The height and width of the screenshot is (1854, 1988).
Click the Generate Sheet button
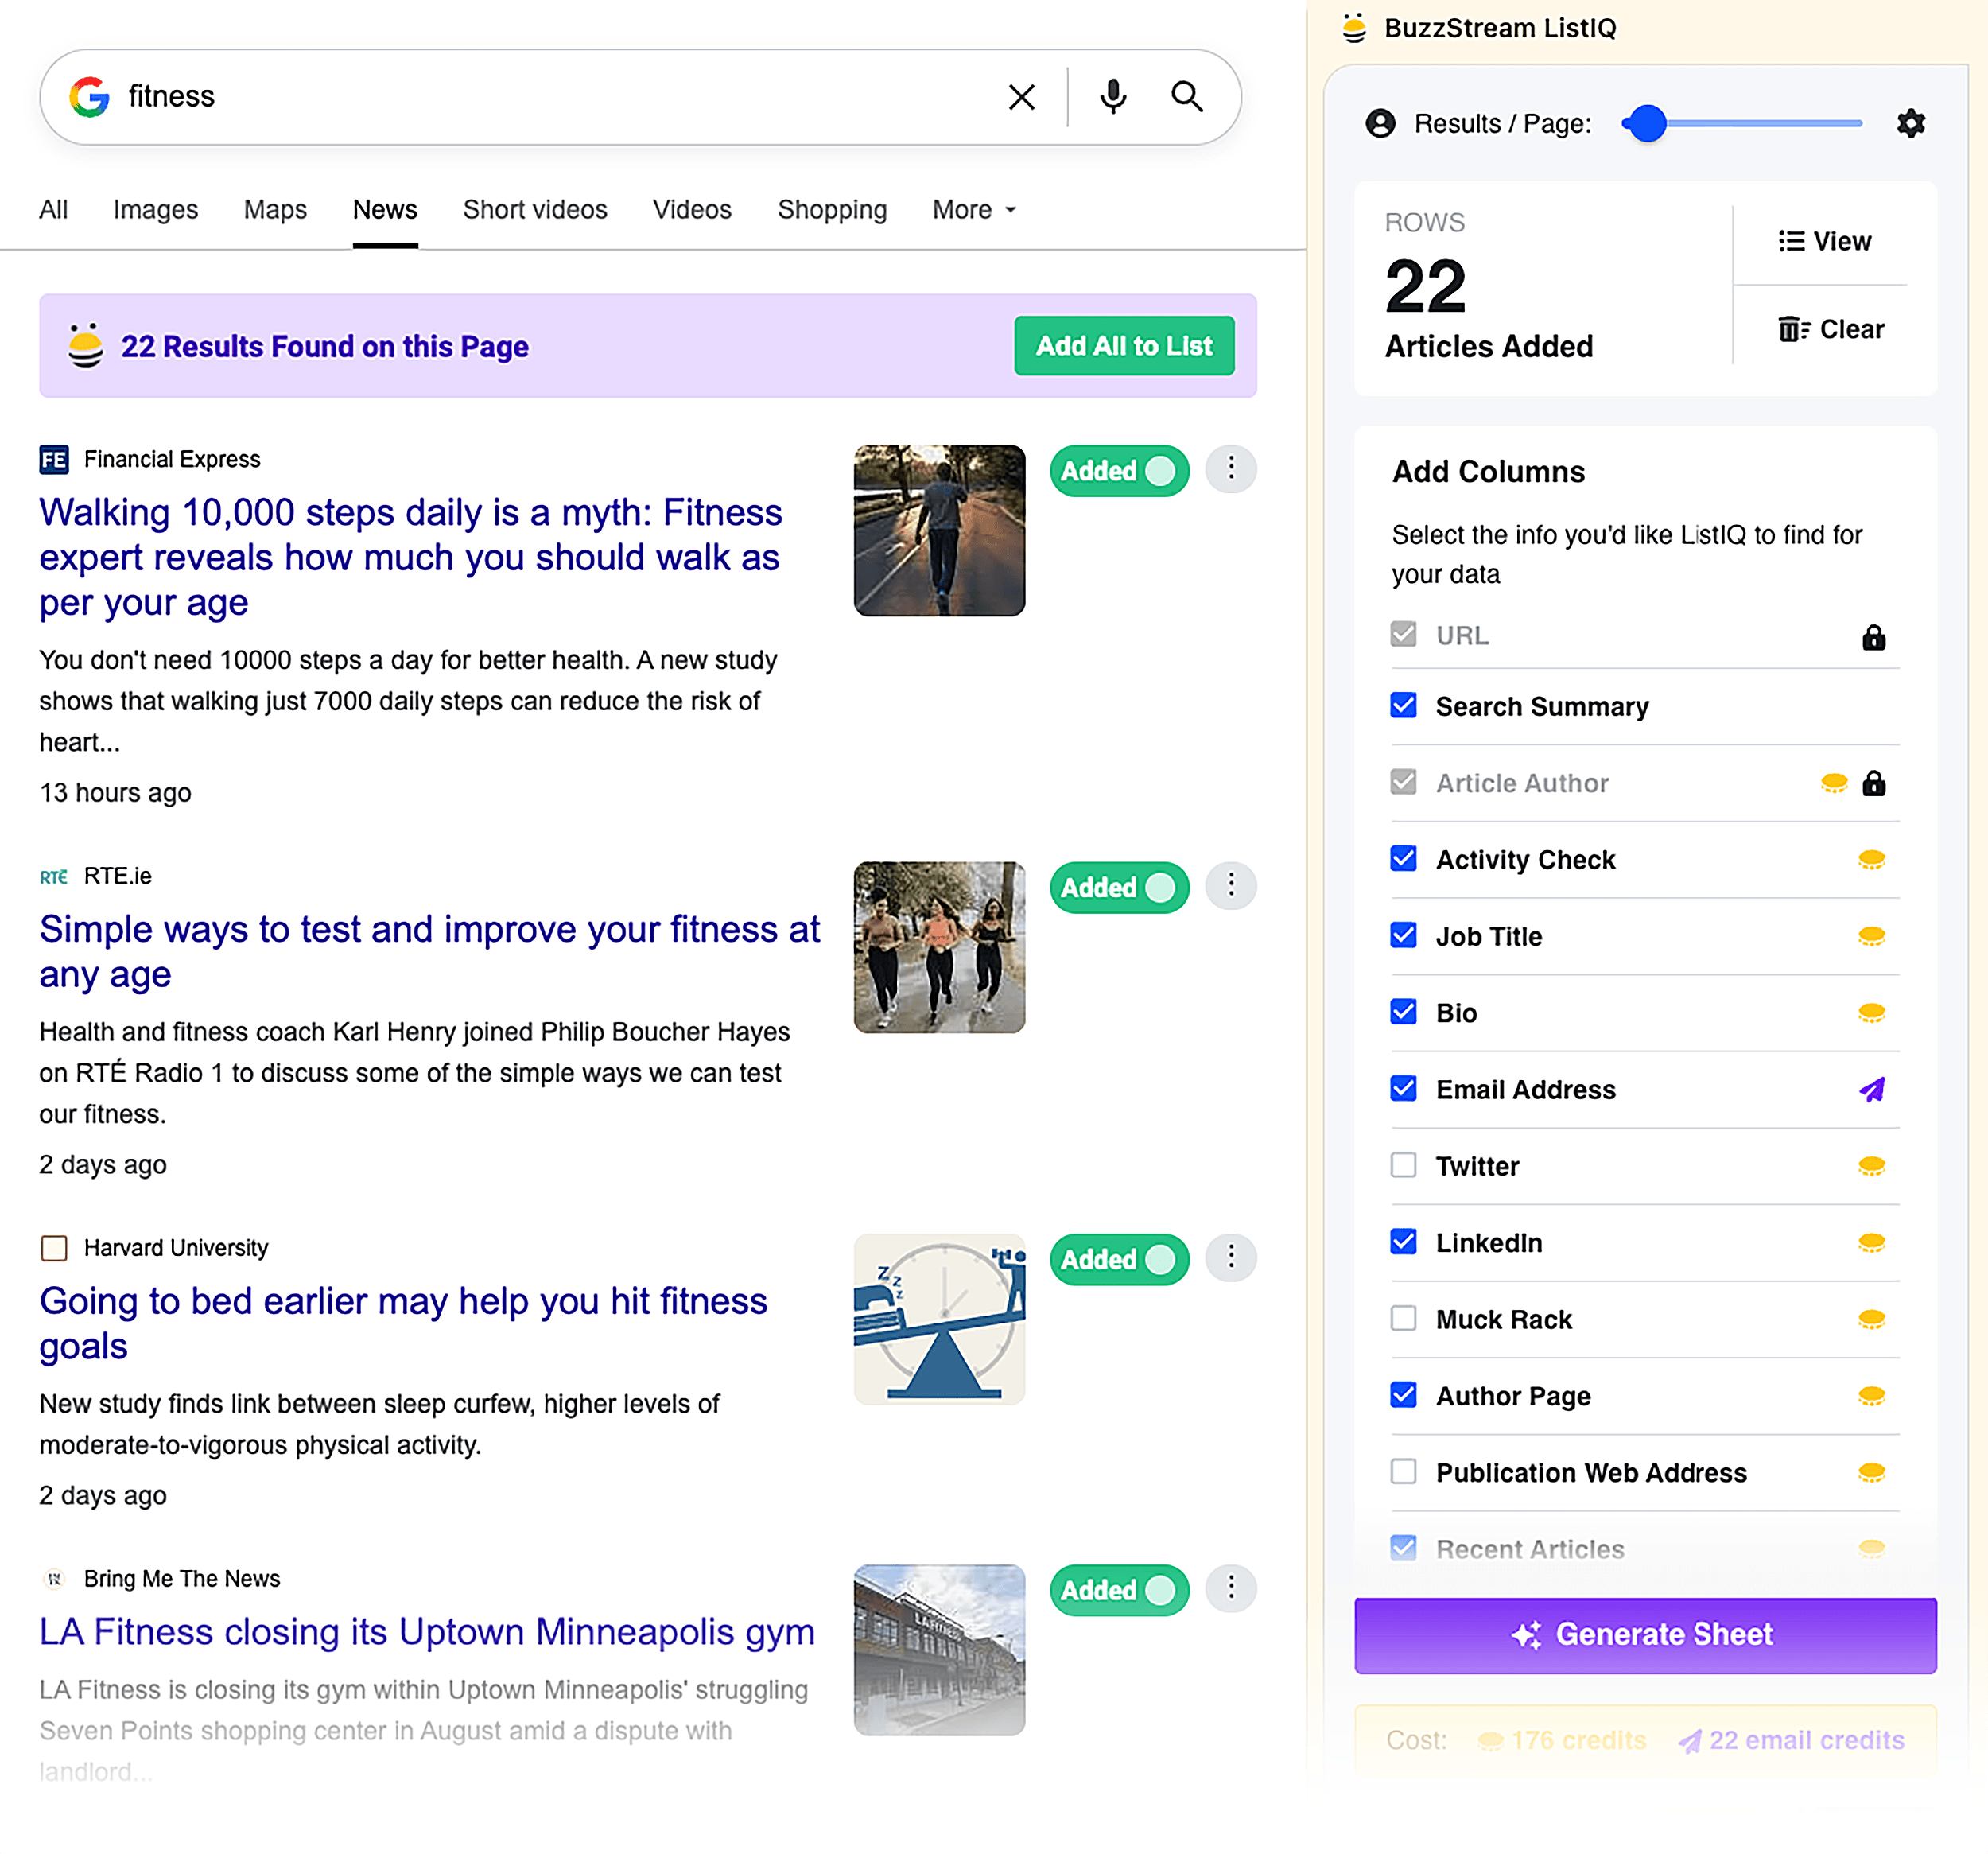[1645, 1634]
